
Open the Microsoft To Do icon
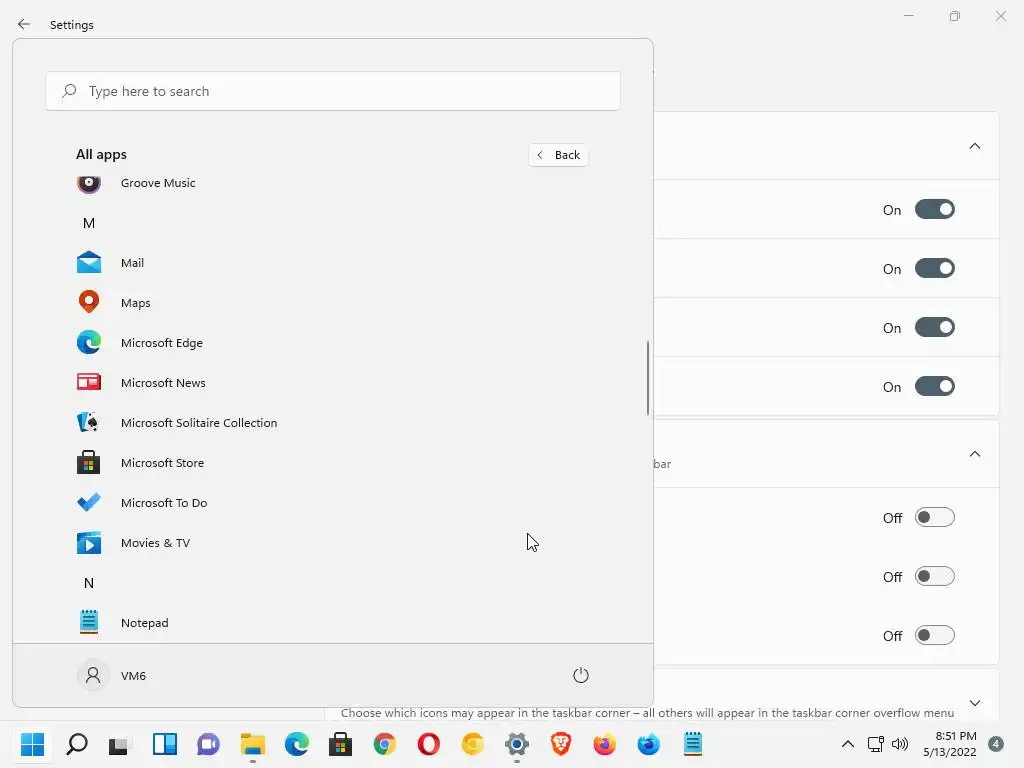click(89, 502)
